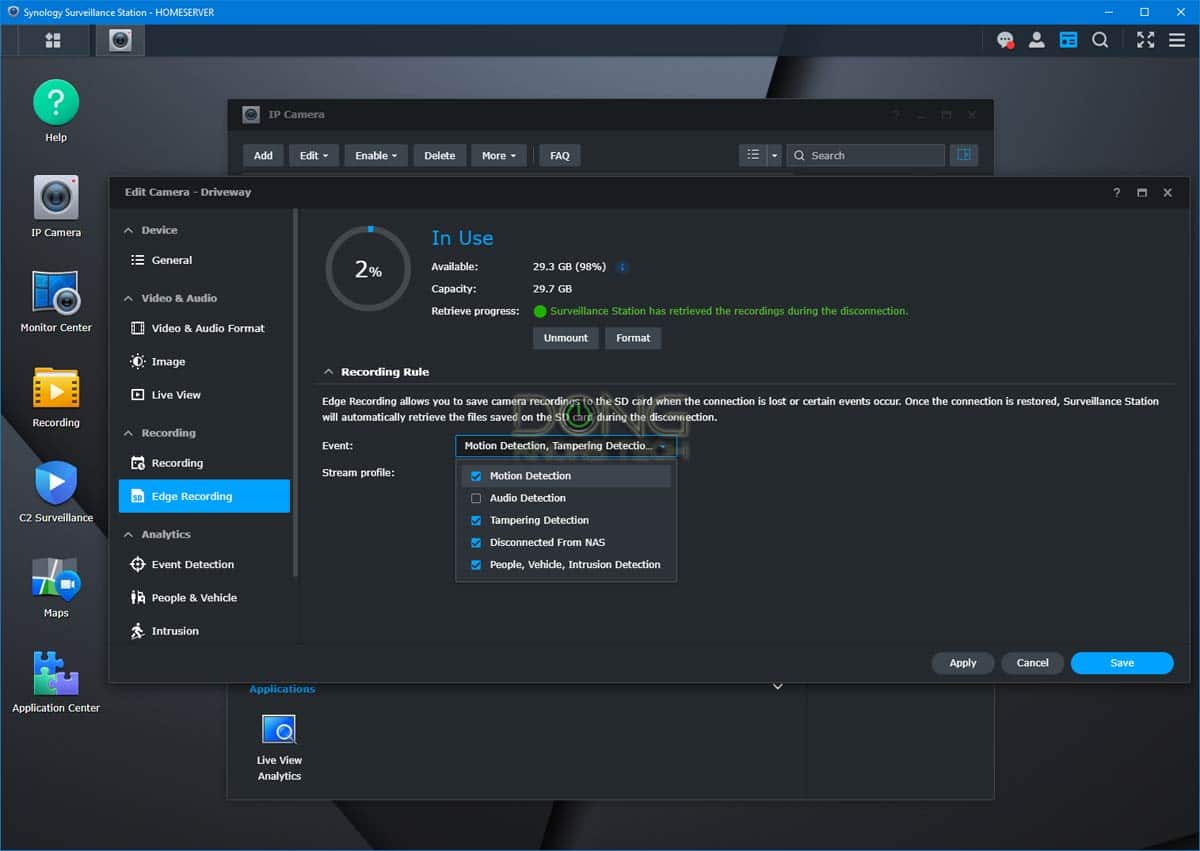1200x851 pixels.
Task: Open Intrusion settings in sidebar
Action: 204,631
